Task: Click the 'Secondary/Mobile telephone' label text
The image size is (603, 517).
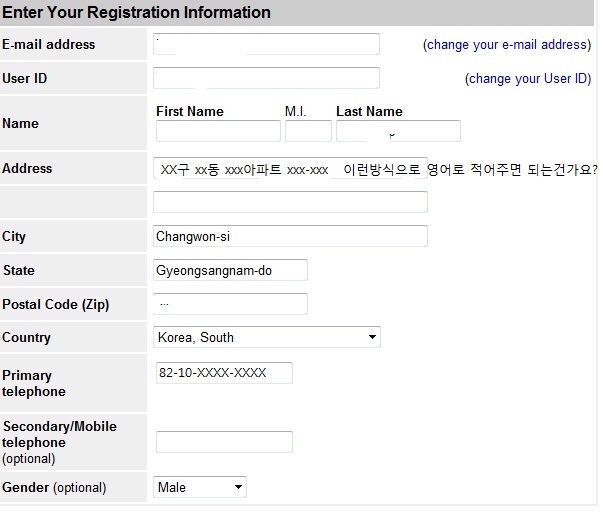Action: click(59, 434)
